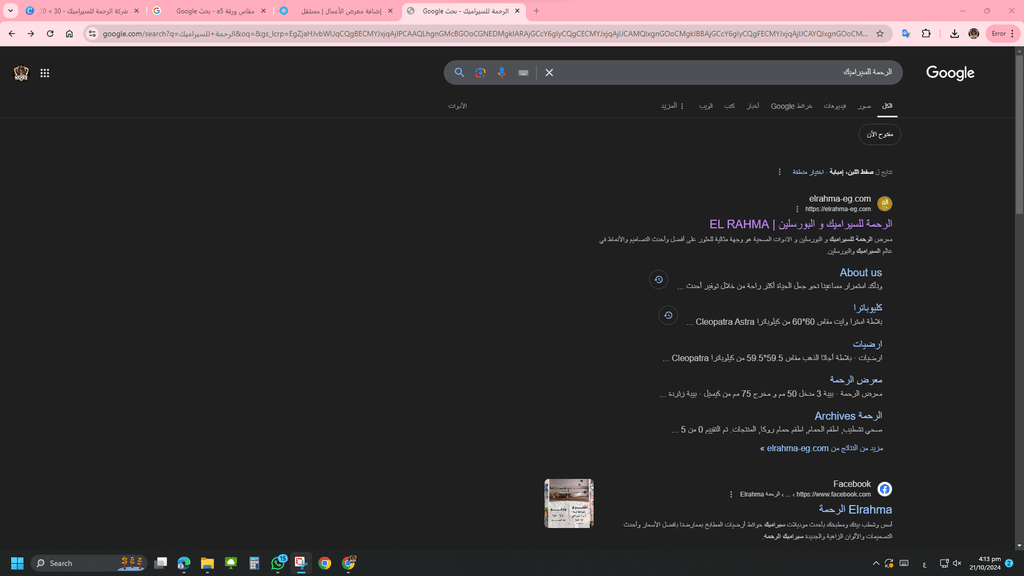The image size is (1024, 576).
Task: Open more options for Facebook result
Action: click(731, 494)
